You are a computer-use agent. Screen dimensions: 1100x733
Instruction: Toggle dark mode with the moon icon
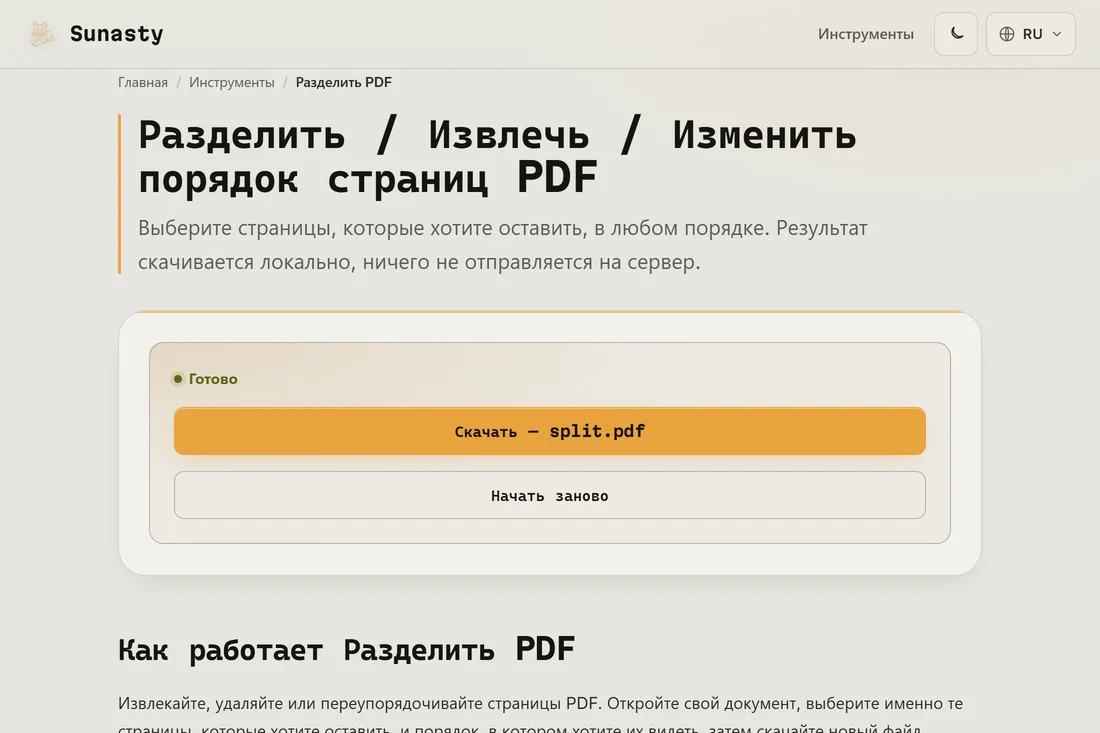click(955, 34)
